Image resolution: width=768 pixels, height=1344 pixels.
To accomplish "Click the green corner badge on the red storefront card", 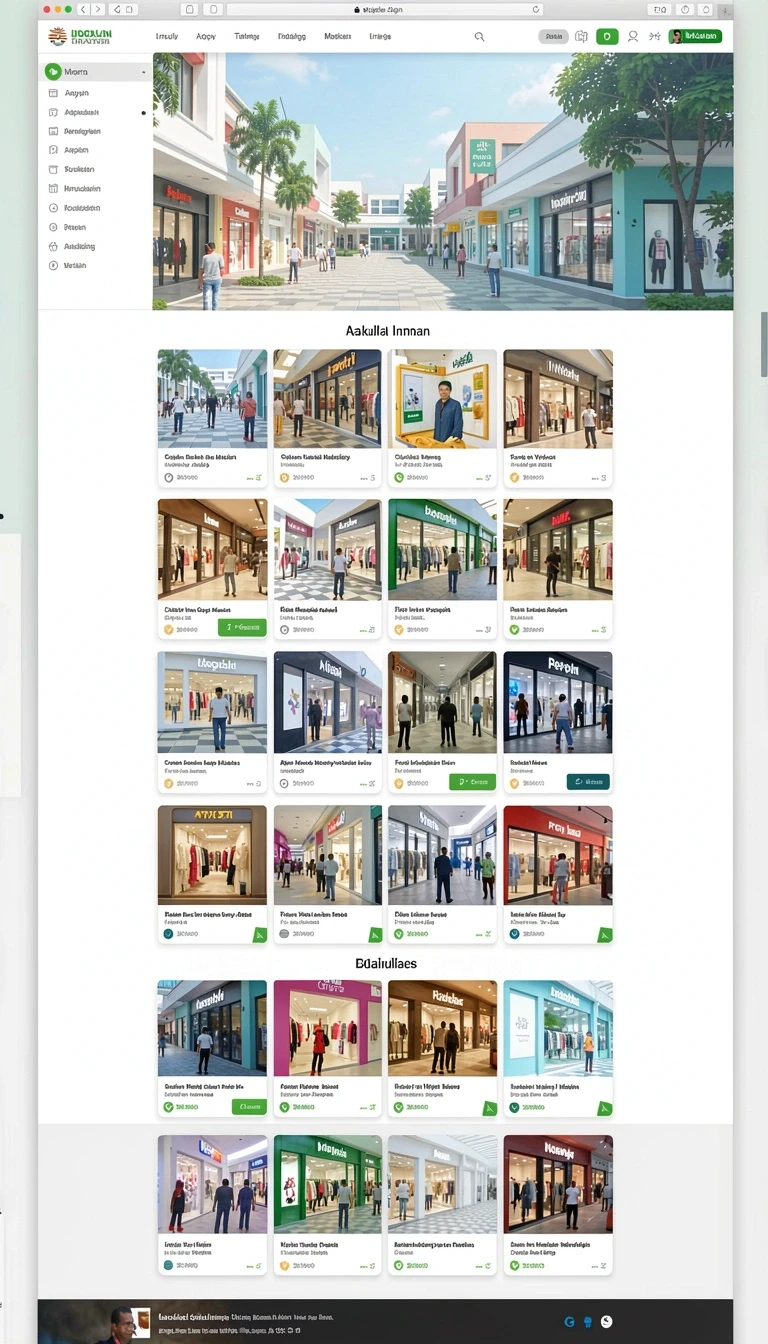I will (605, 935).
